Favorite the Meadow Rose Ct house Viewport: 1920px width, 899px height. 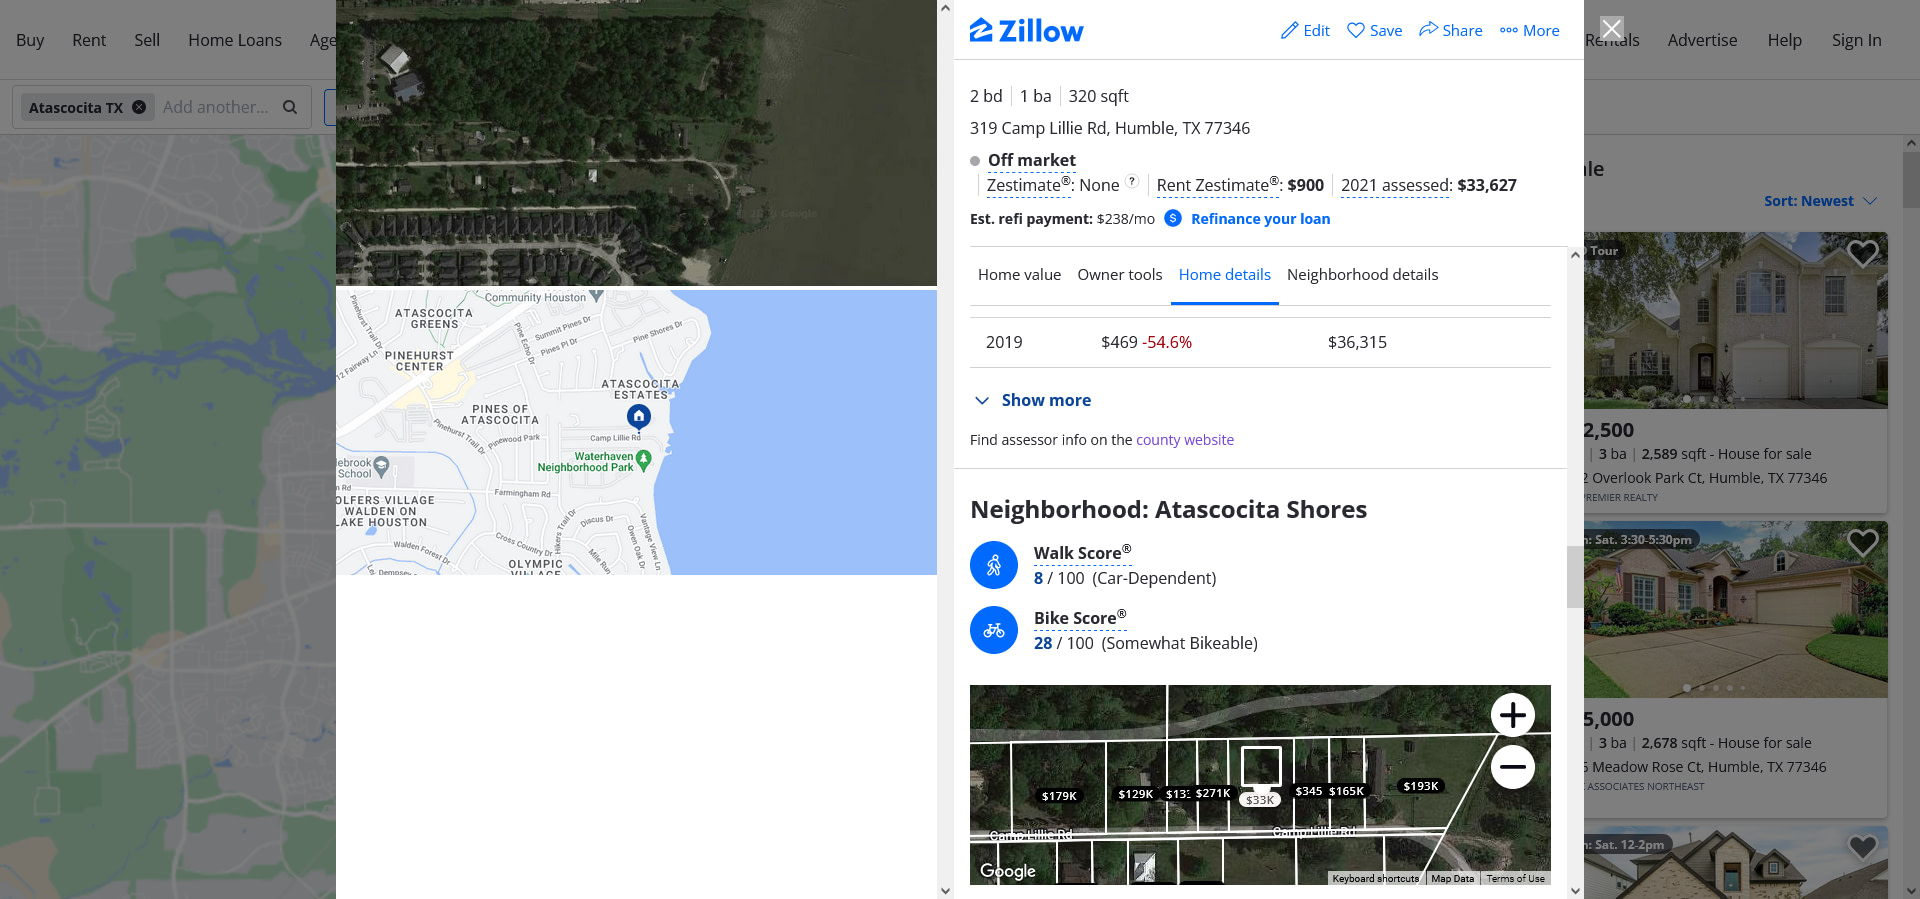coord(1862,543)
